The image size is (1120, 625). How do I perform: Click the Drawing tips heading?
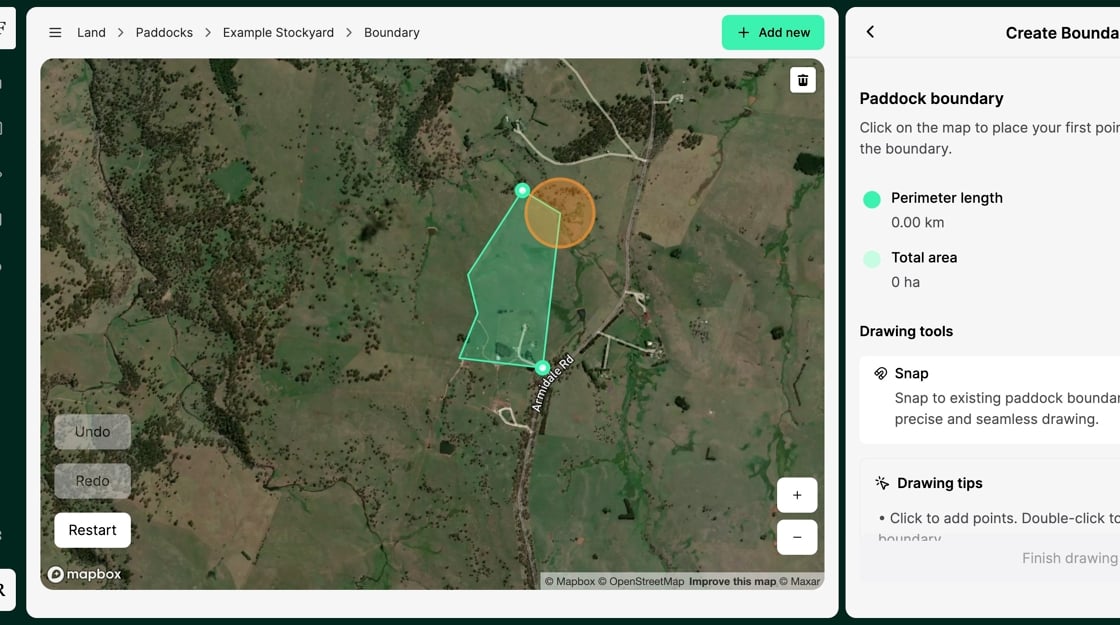pos(939,483)
